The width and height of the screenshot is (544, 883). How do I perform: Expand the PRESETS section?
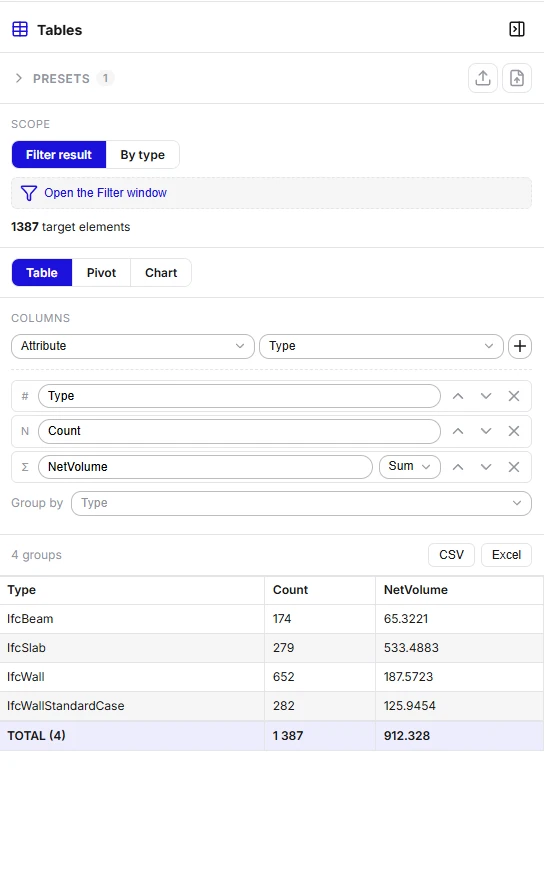[x=19, y=78]
